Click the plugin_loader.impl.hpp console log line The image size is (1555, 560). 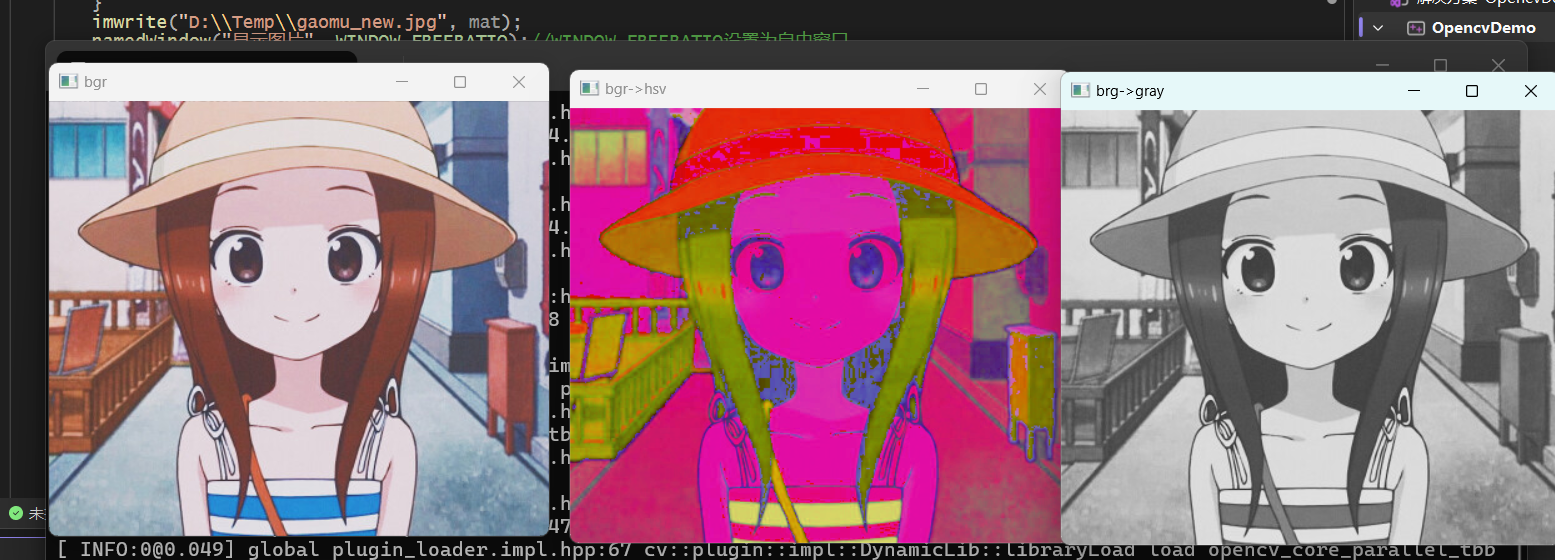tap(776, 549)
